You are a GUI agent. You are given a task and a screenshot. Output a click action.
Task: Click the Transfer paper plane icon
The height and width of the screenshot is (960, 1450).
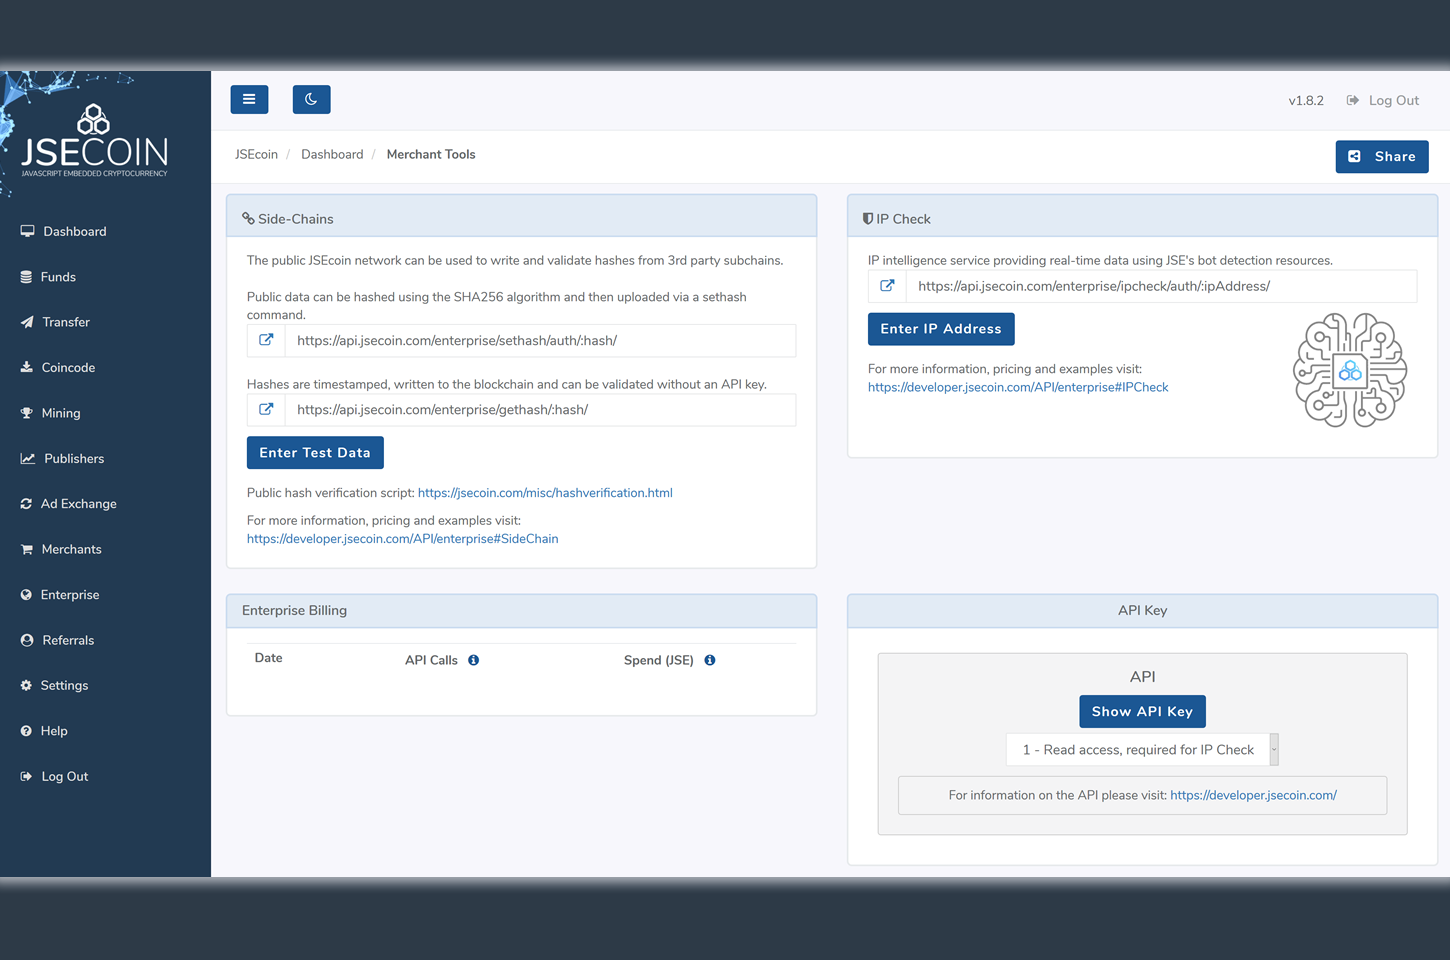pyautogui.click(x=27, y=322)
